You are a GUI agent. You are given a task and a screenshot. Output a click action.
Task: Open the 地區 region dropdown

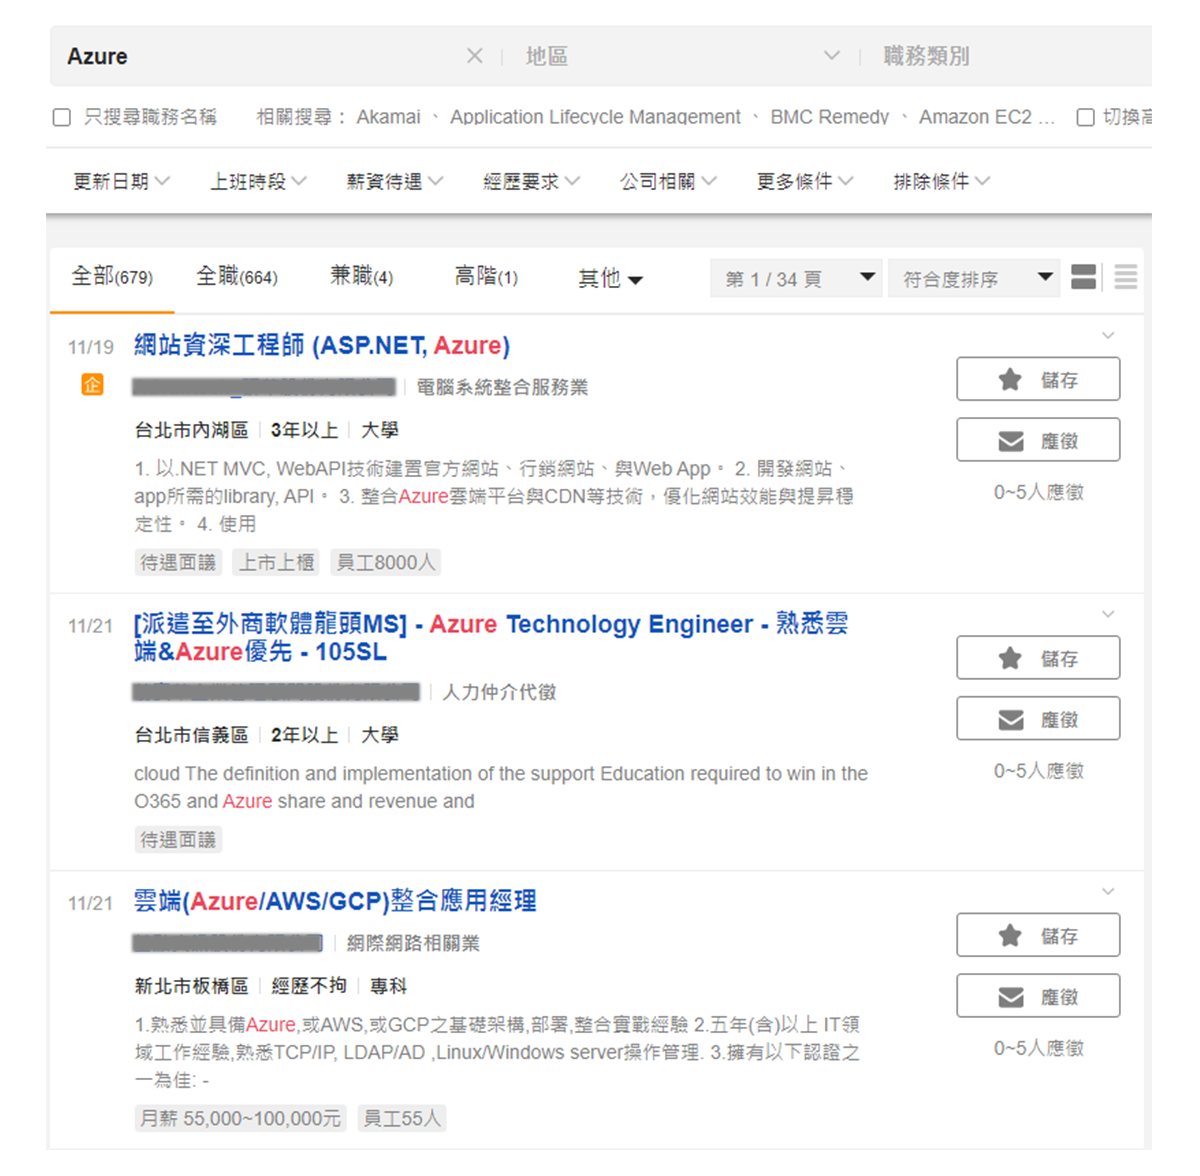680,56
